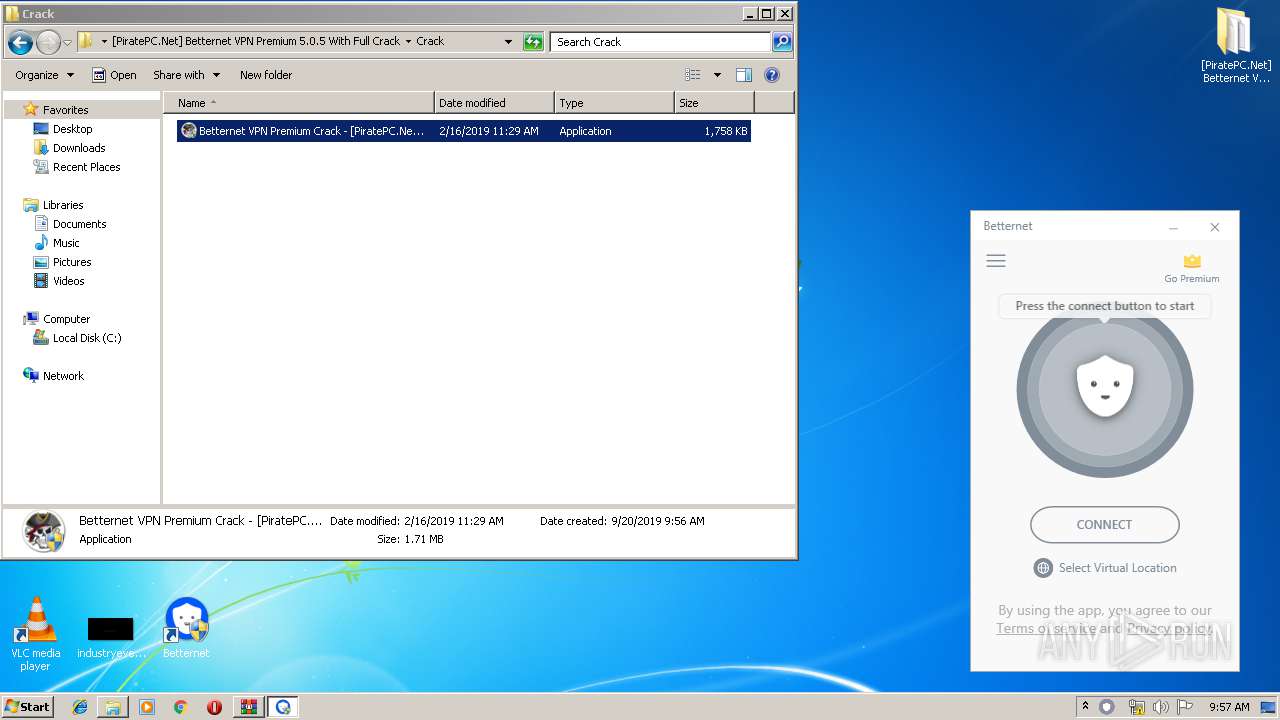Open the [PiratePC.Net] Betternet folder on desktop

pyautogui.click(x=1236, y=45)
